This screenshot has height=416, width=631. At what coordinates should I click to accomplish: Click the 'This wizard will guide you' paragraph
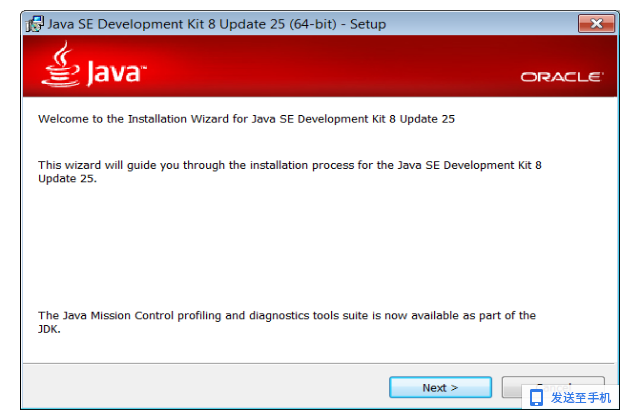(x=290, y=172)
